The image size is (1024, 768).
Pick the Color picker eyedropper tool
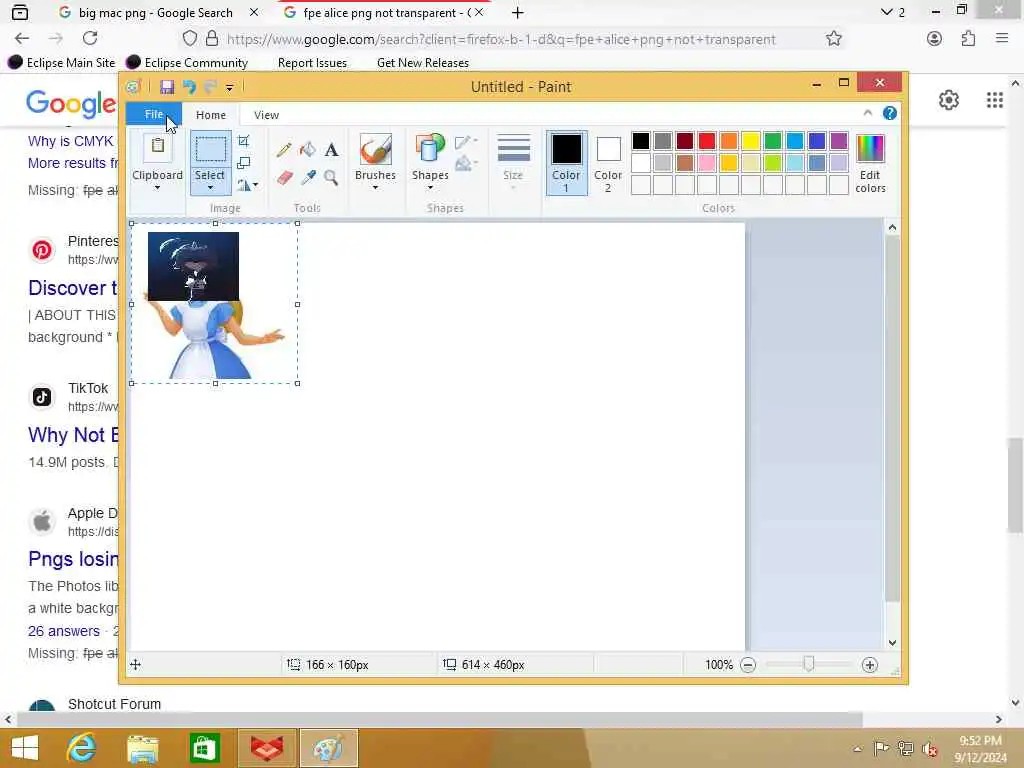[x=308, y=177]
